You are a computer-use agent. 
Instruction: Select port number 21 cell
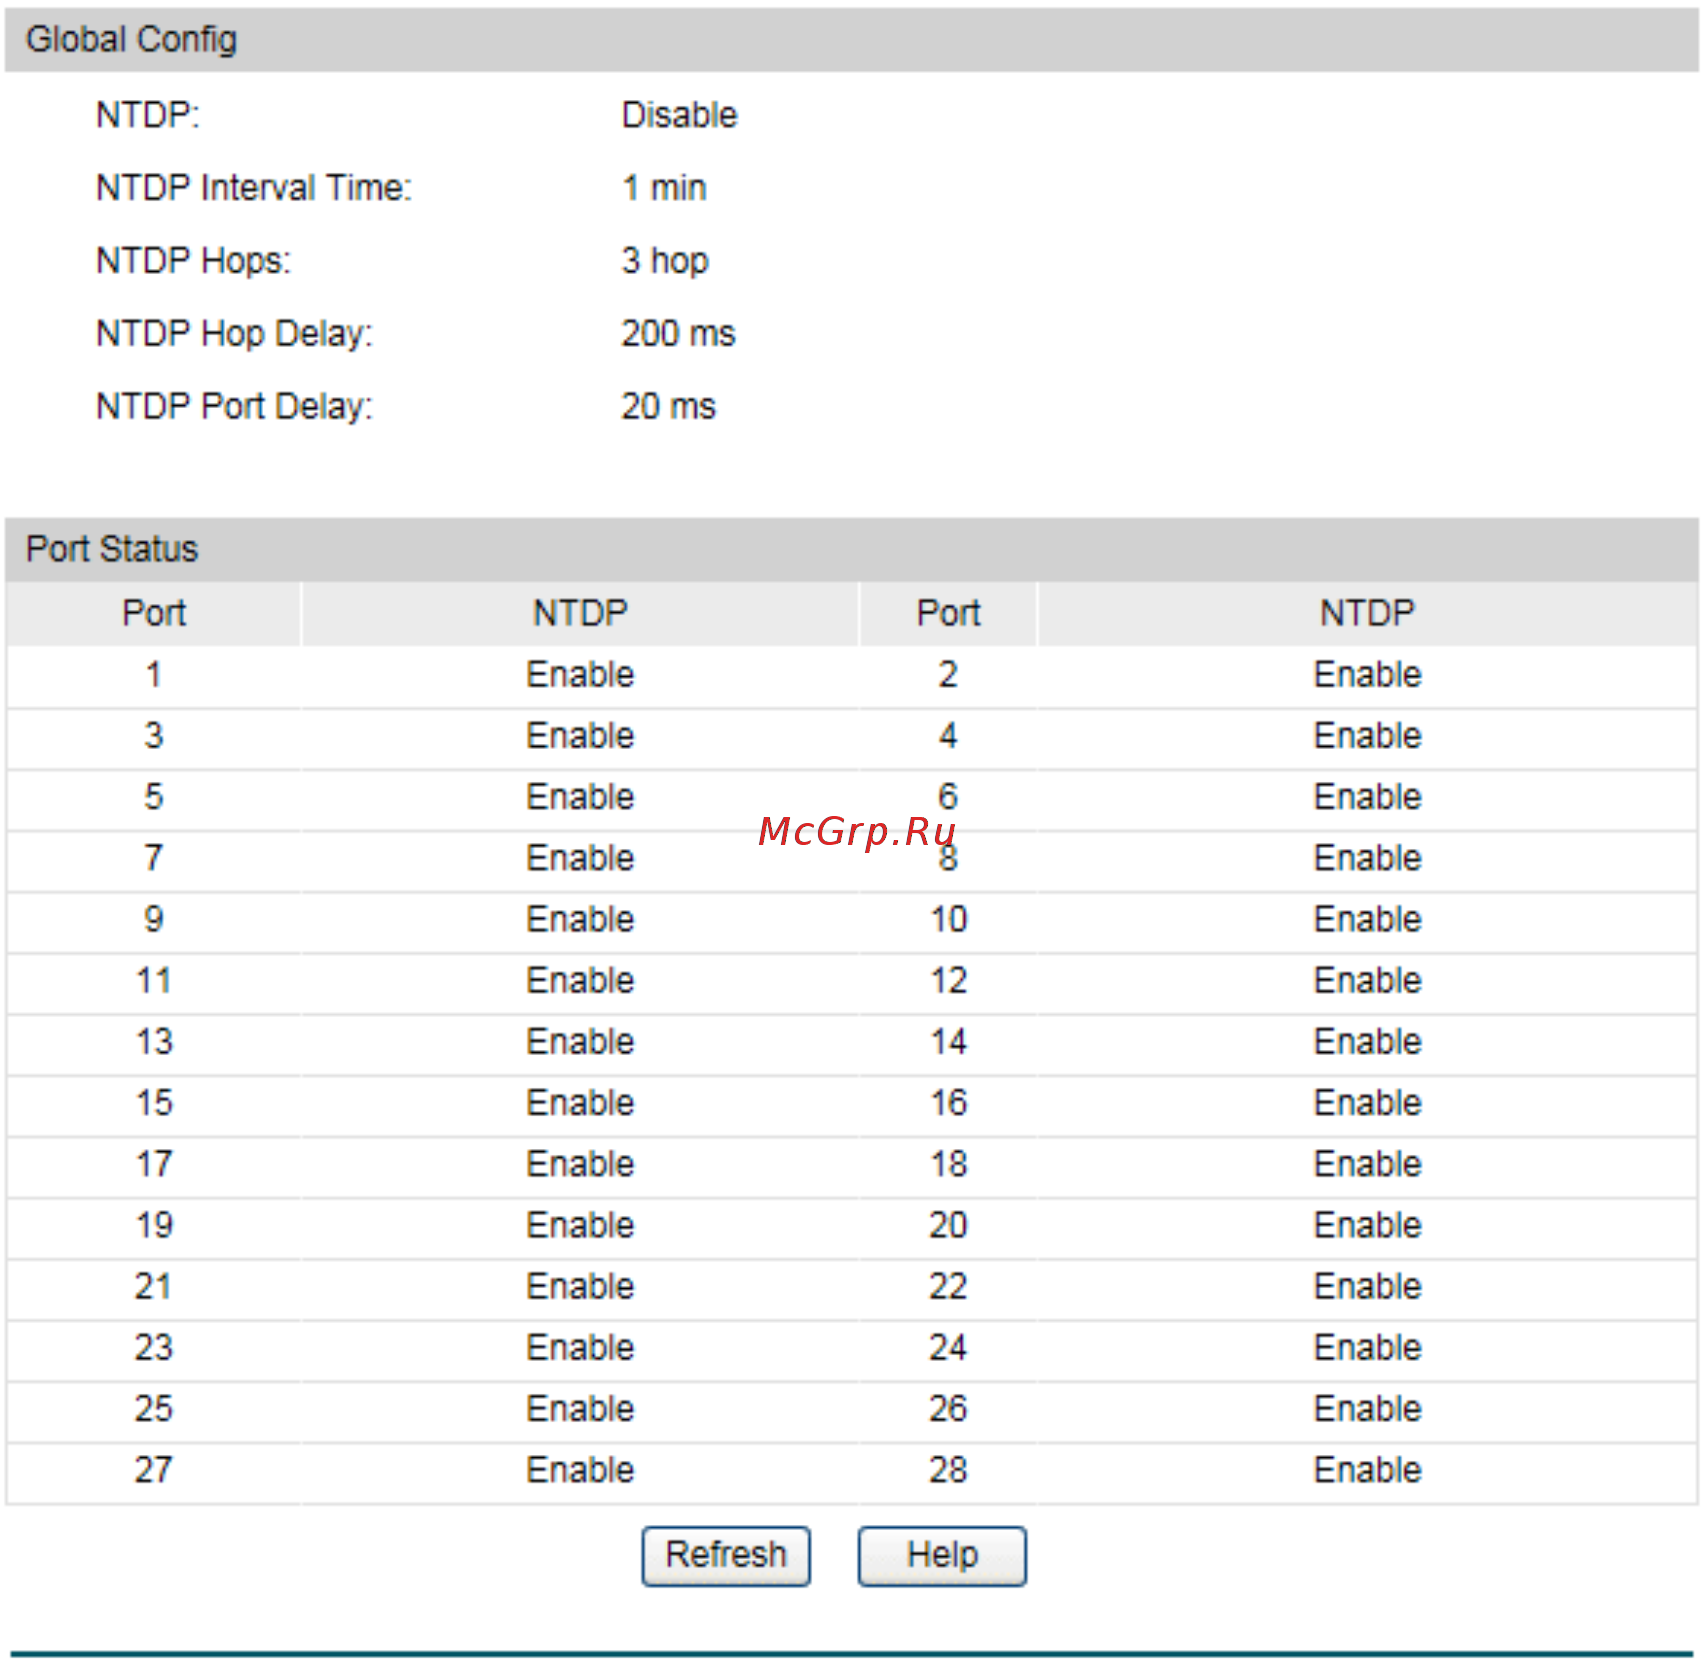click(154, 1287)
